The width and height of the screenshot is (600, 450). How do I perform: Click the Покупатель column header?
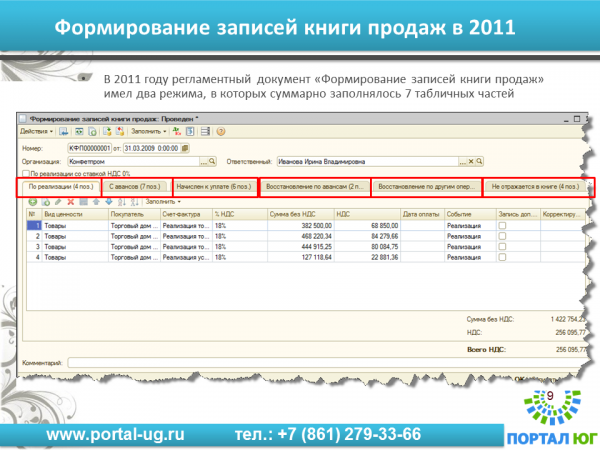coord(134,214)
